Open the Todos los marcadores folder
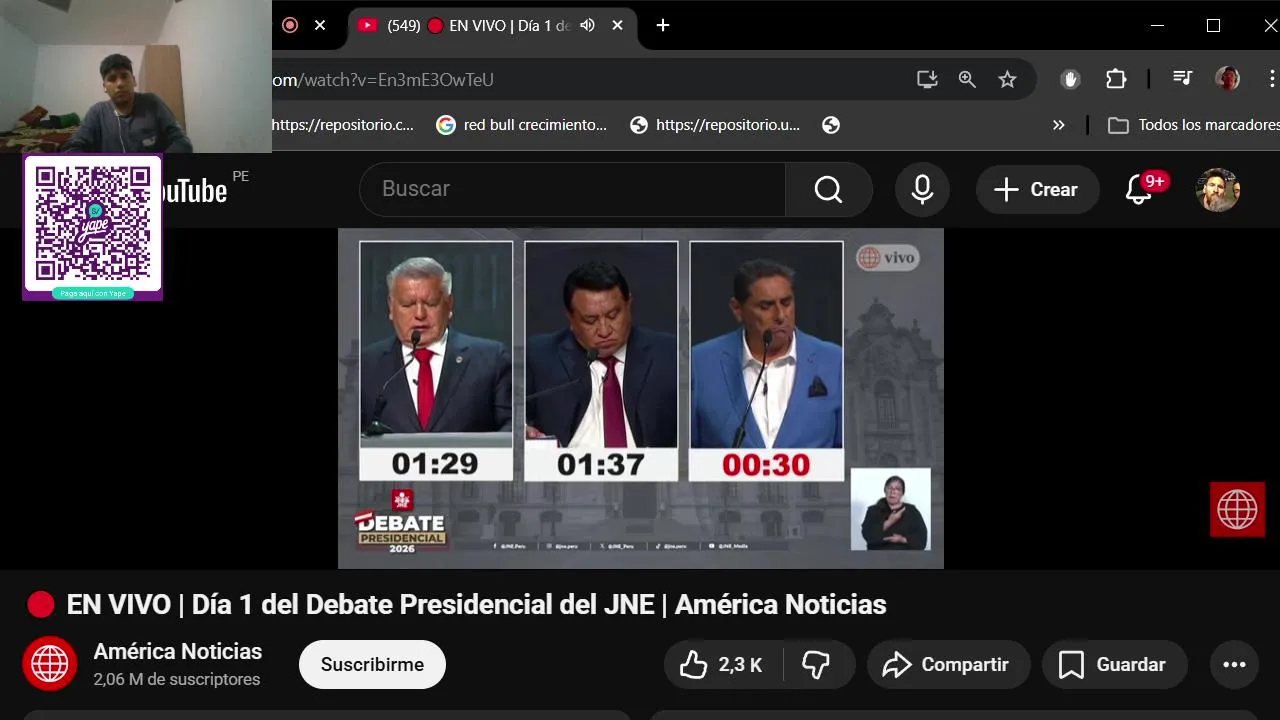Image resolution: width=1280 pixels, height=720 pixels. point(1194,125)
